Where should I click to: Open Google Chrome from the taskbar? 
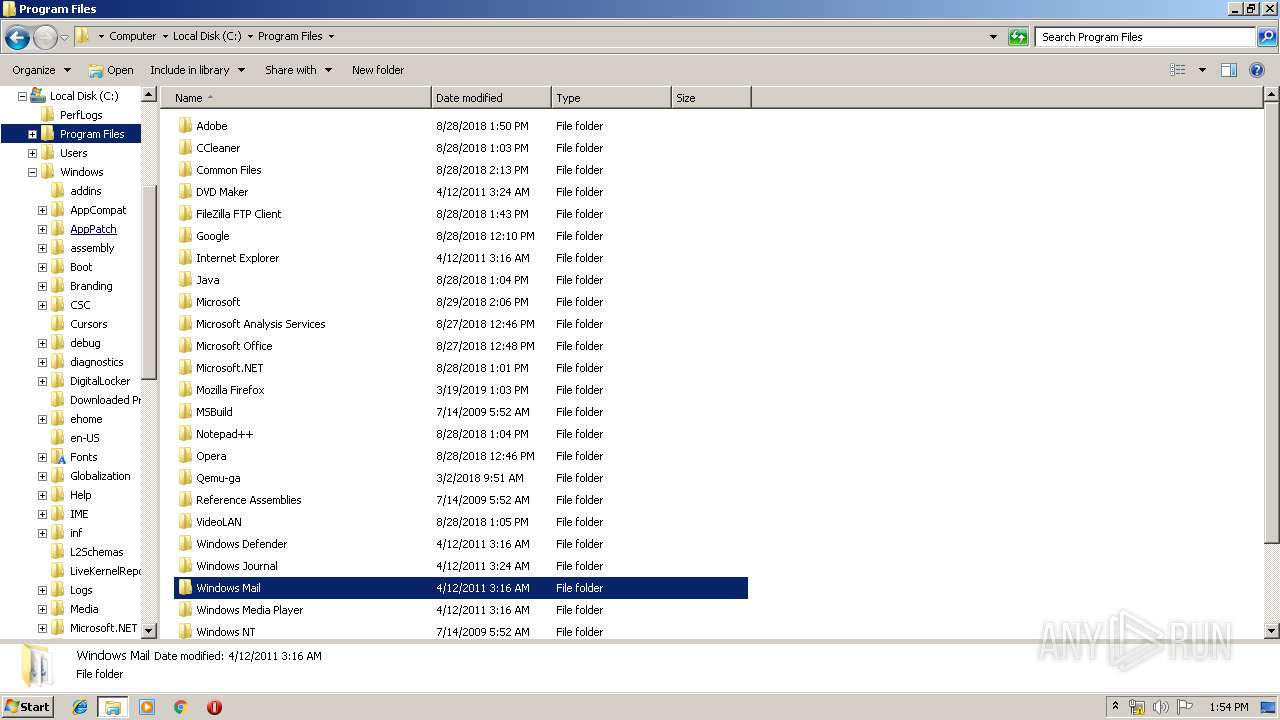click(x=180, y=707)
